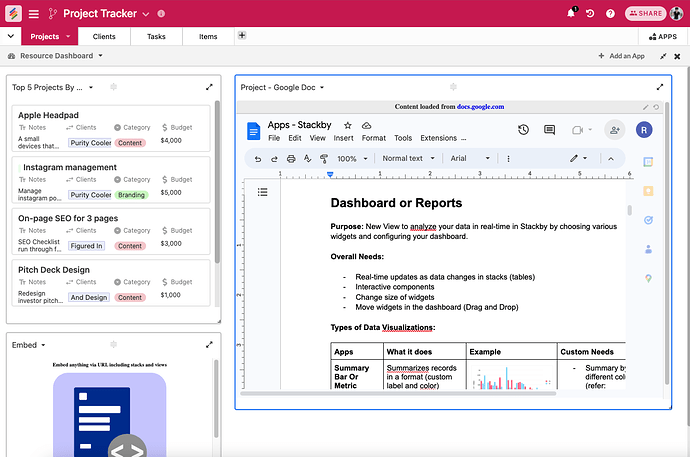Image resolution: width=690 pixels, height=457 pixels.
Task: Open revision history icon in header
Action: click(590, 14)
